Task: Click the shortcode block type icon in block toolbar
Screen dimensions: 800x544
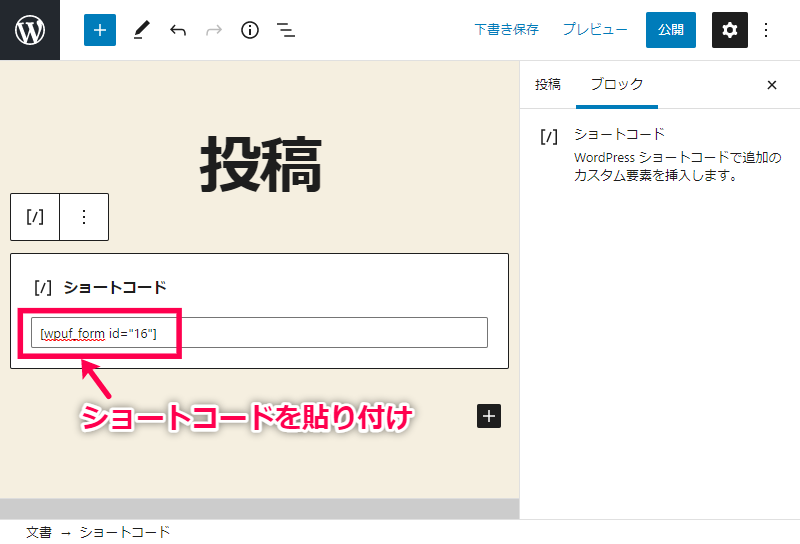Action: click(35, 217)
